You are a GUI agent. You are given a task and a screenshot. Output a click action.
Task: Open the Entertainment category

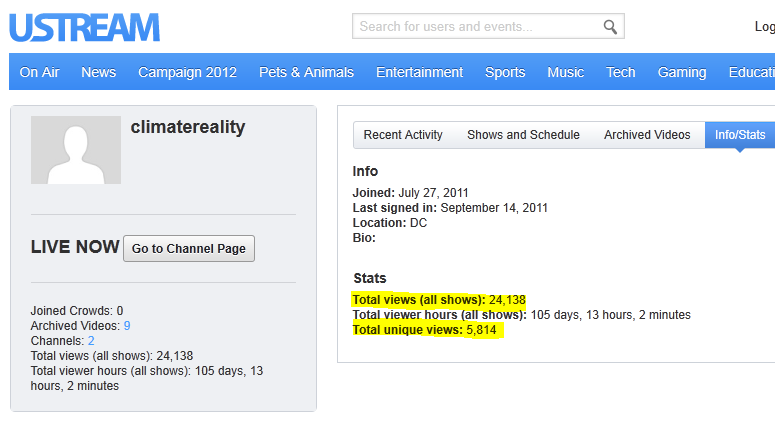419,72
